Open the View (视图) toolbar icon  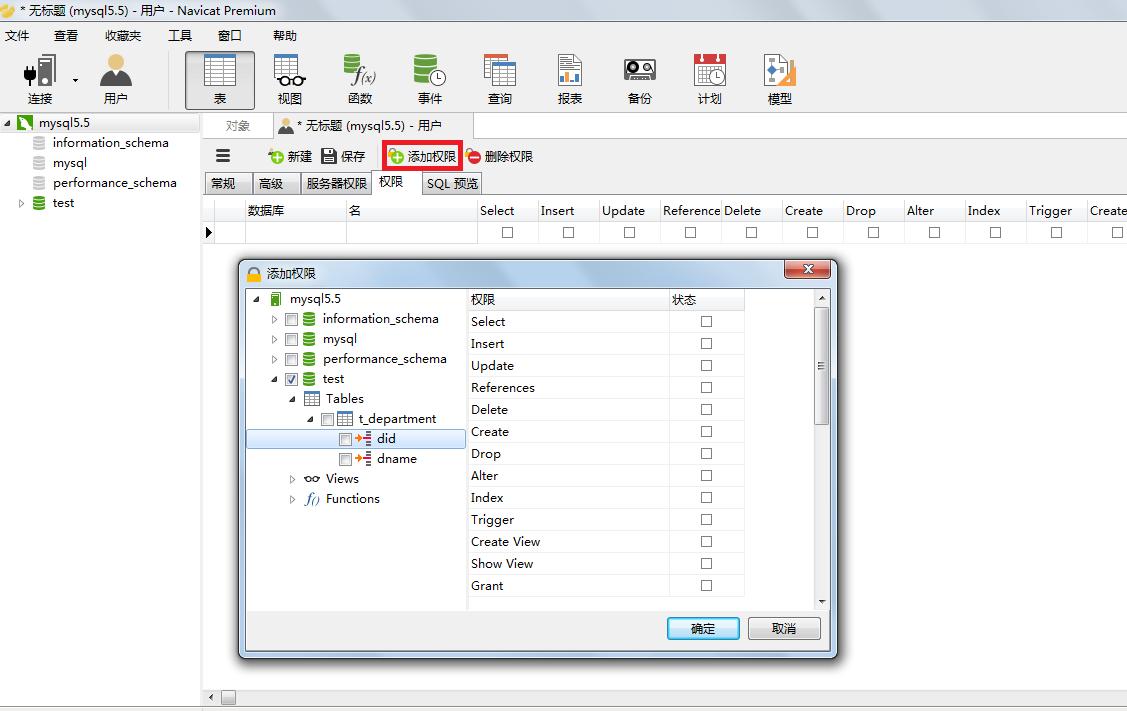(290, 80)
